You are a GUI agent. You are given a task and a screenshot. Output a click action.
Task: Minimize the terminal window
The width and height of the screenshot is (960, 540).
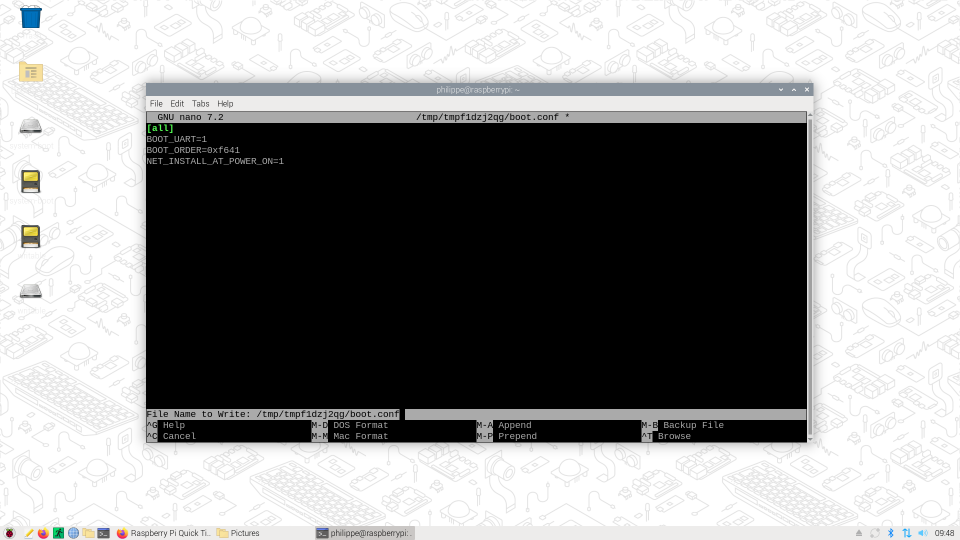[781, 89]
